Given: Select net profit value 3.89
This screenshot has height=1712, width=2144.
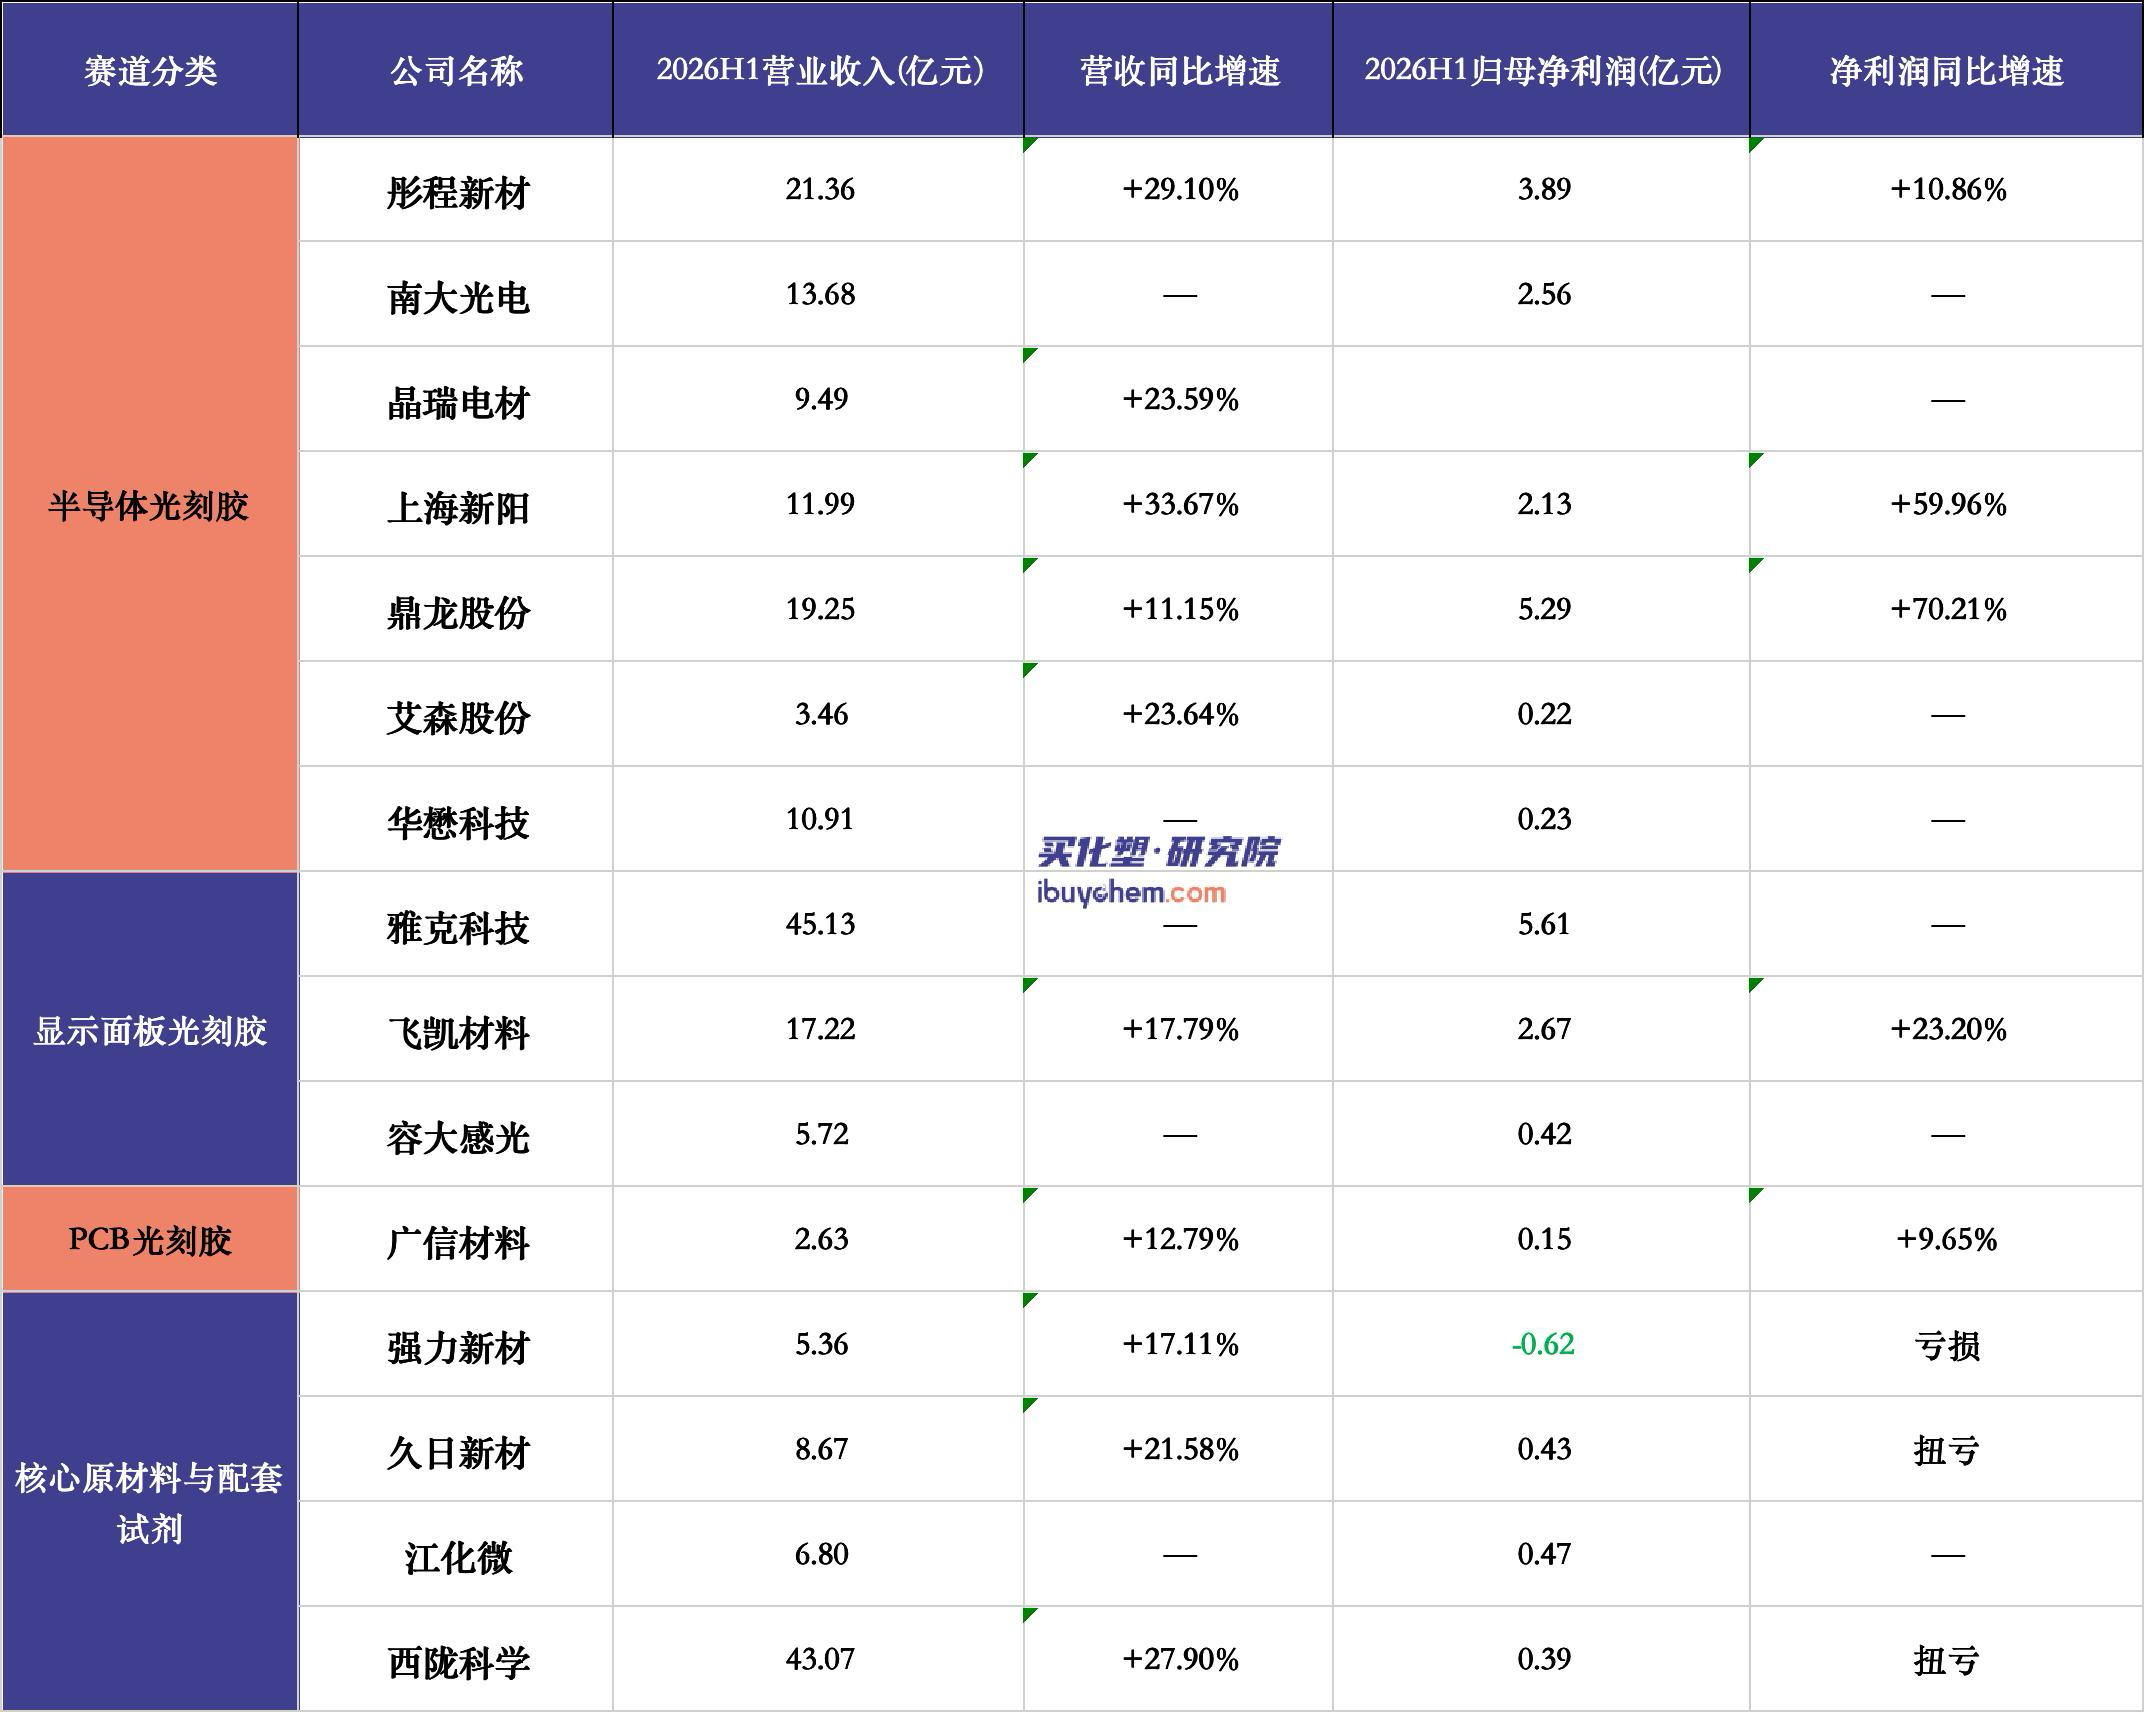Looking at the screenshot, I should click(1544, 189).
